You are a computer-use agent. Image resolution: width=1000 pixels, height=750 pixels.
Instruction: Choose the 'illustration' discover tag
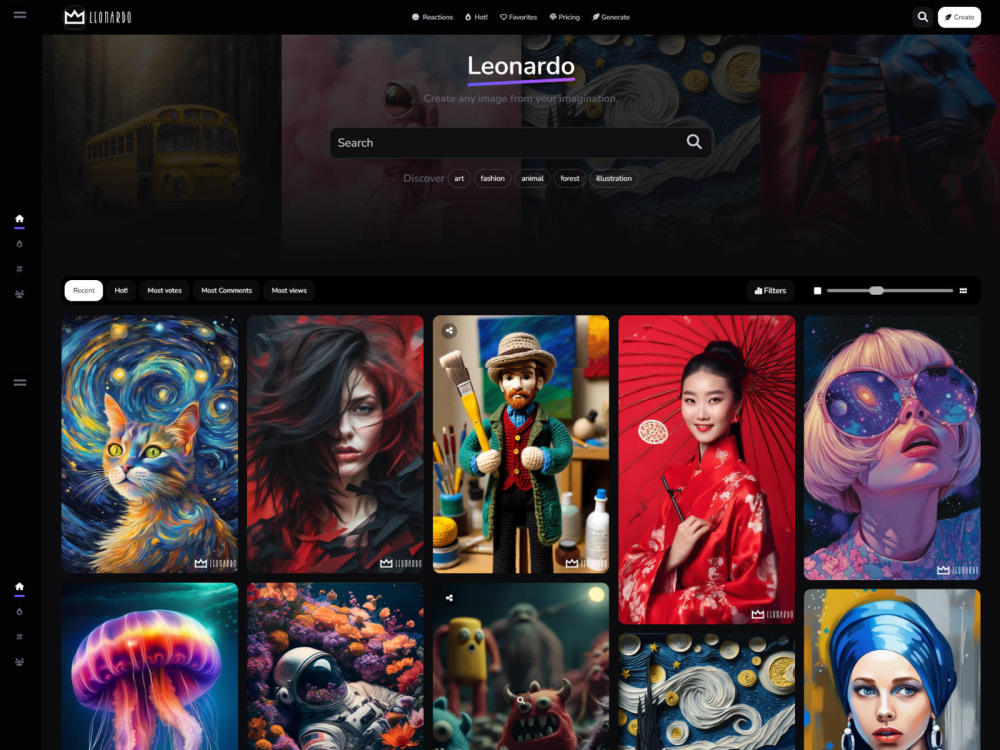click(614, 179)
